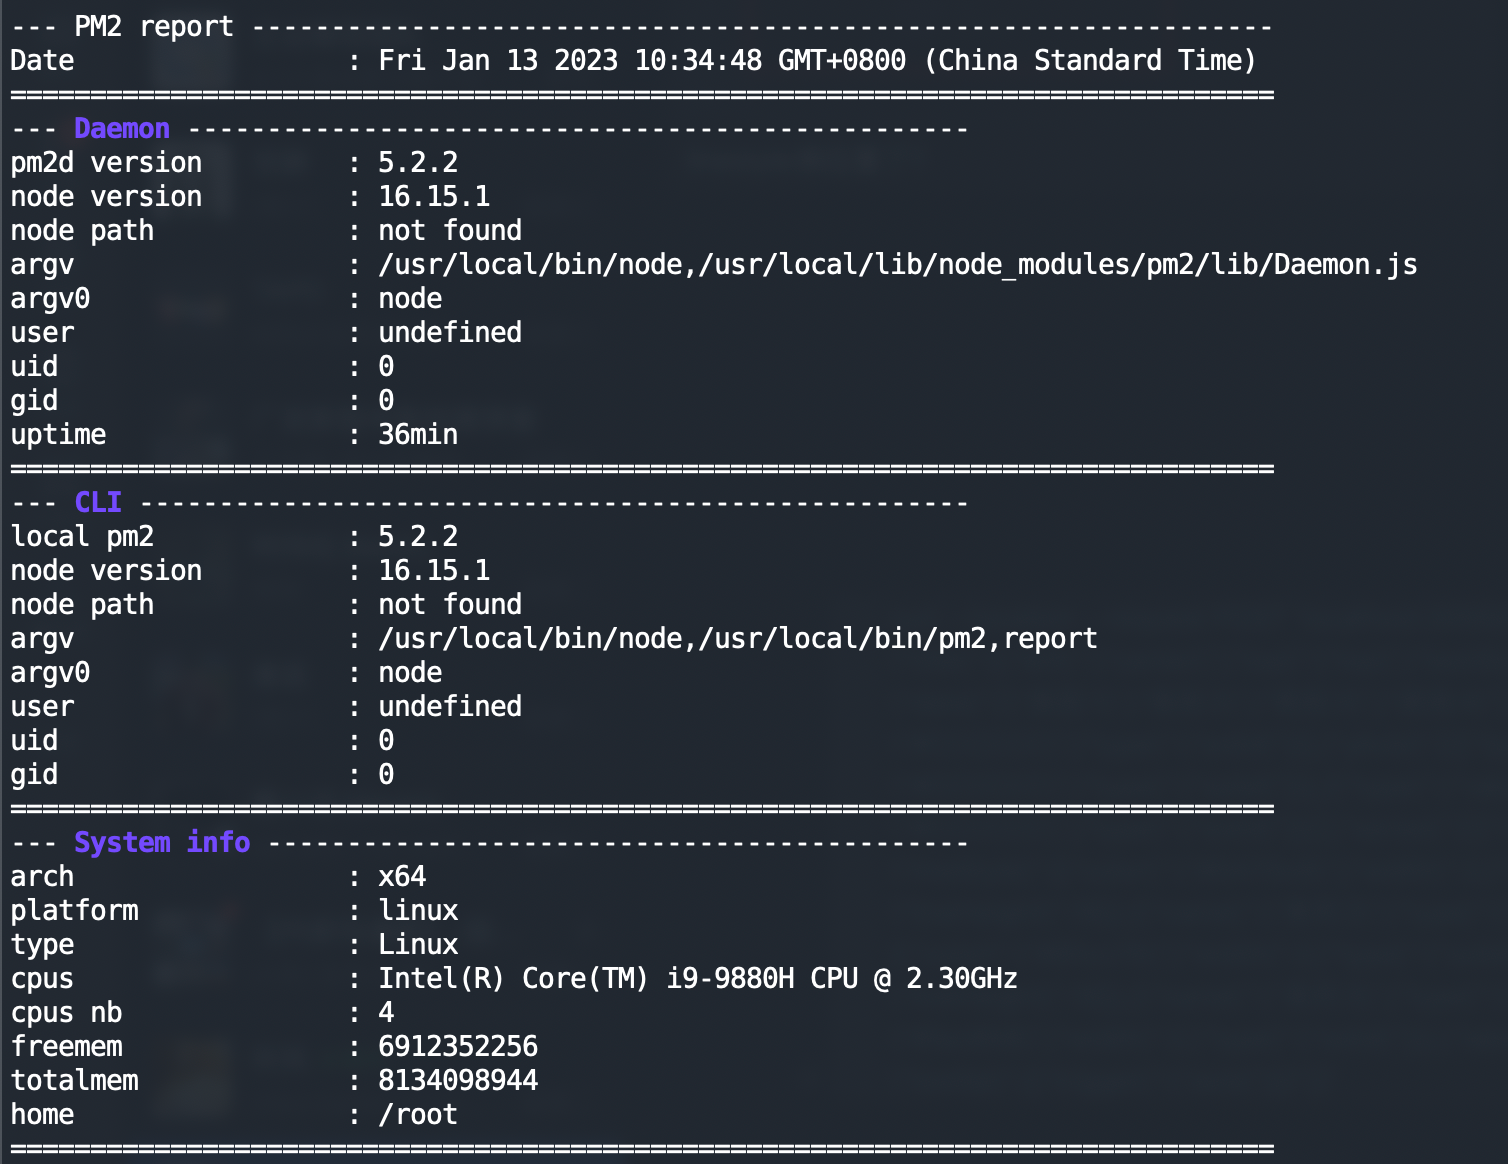Click the node path not found text
The height and width of the screenshot is (1164, 1508).
click(x=449, y=604)
